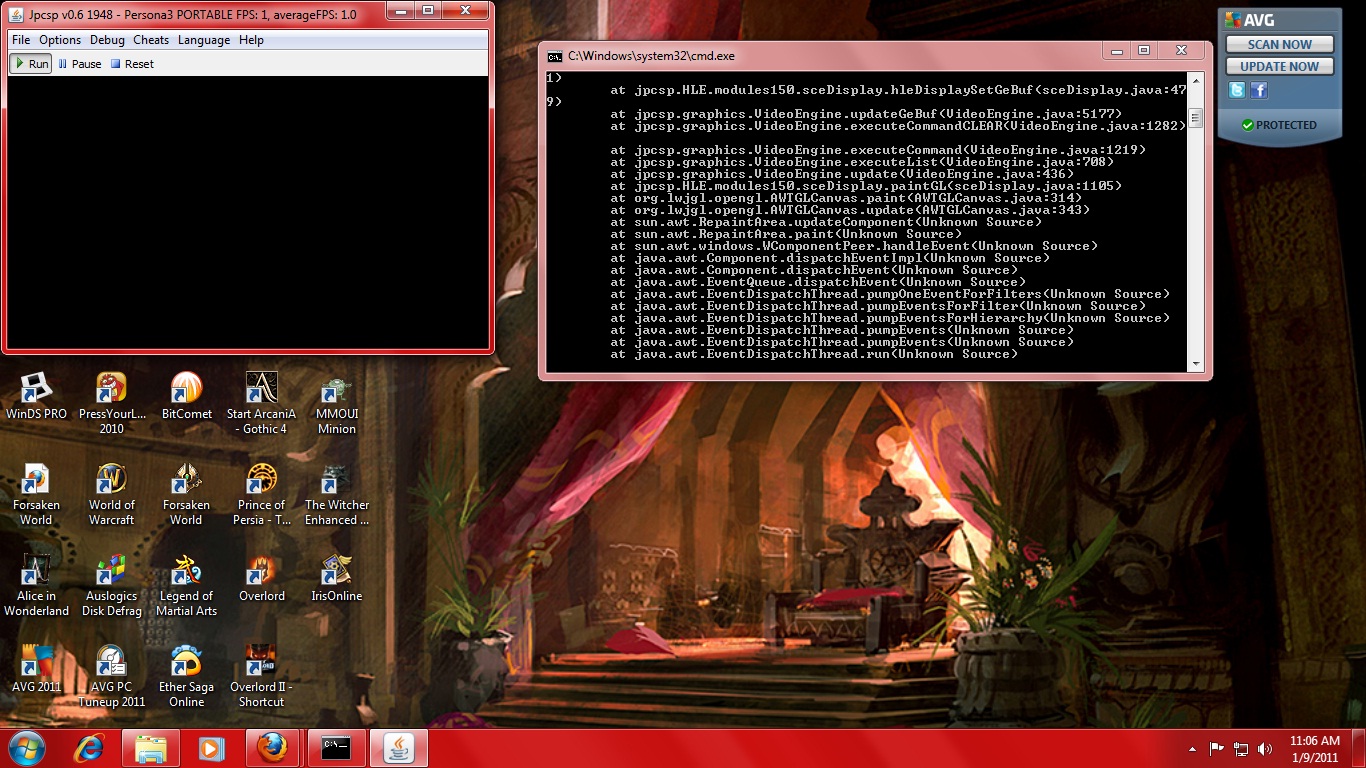Image resolution: width=1366 pixels, height=768 pixels.
Task: Open the File menu
Action: click(x=21, y=40)
